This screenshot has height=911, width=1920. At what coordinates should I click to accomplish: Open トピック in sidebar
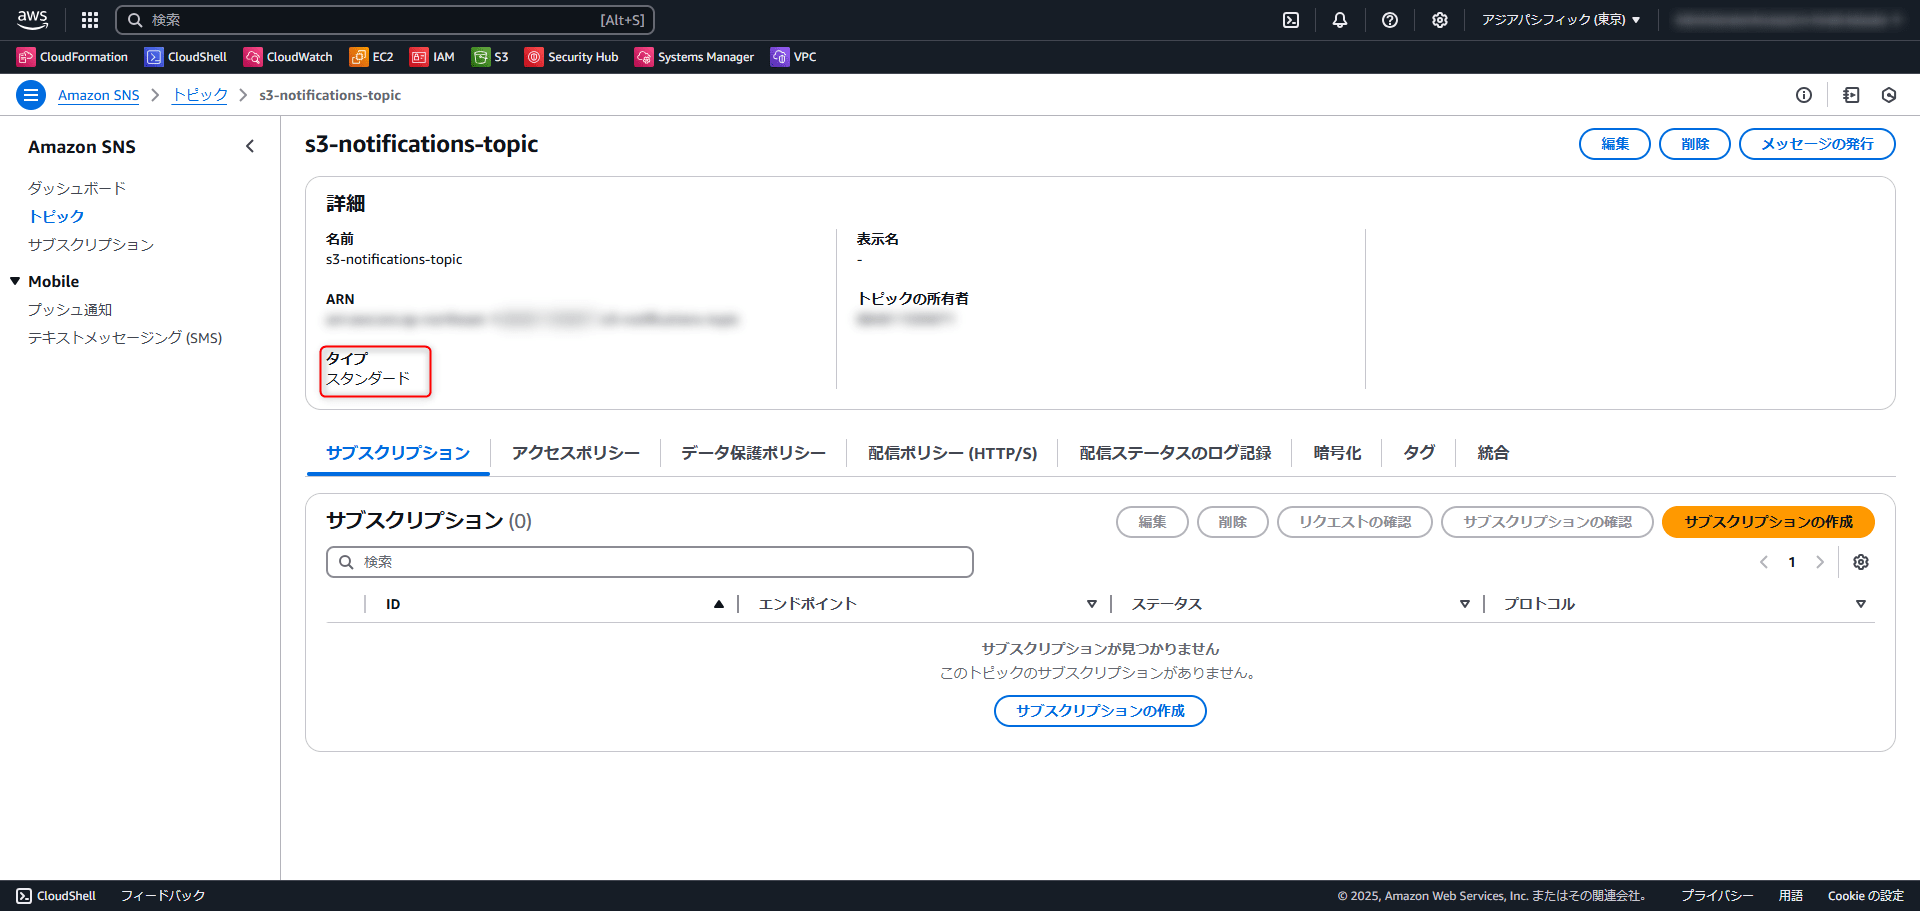[x=56, y=216]
